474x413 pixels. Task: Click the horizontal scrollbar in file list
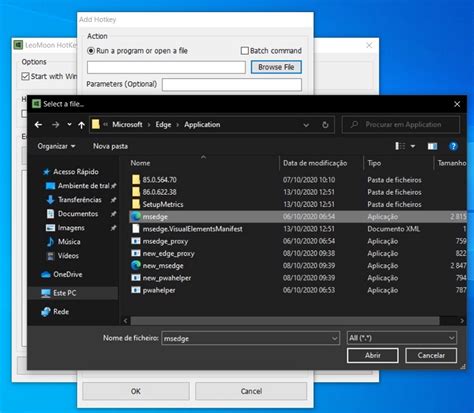[285, 321]
